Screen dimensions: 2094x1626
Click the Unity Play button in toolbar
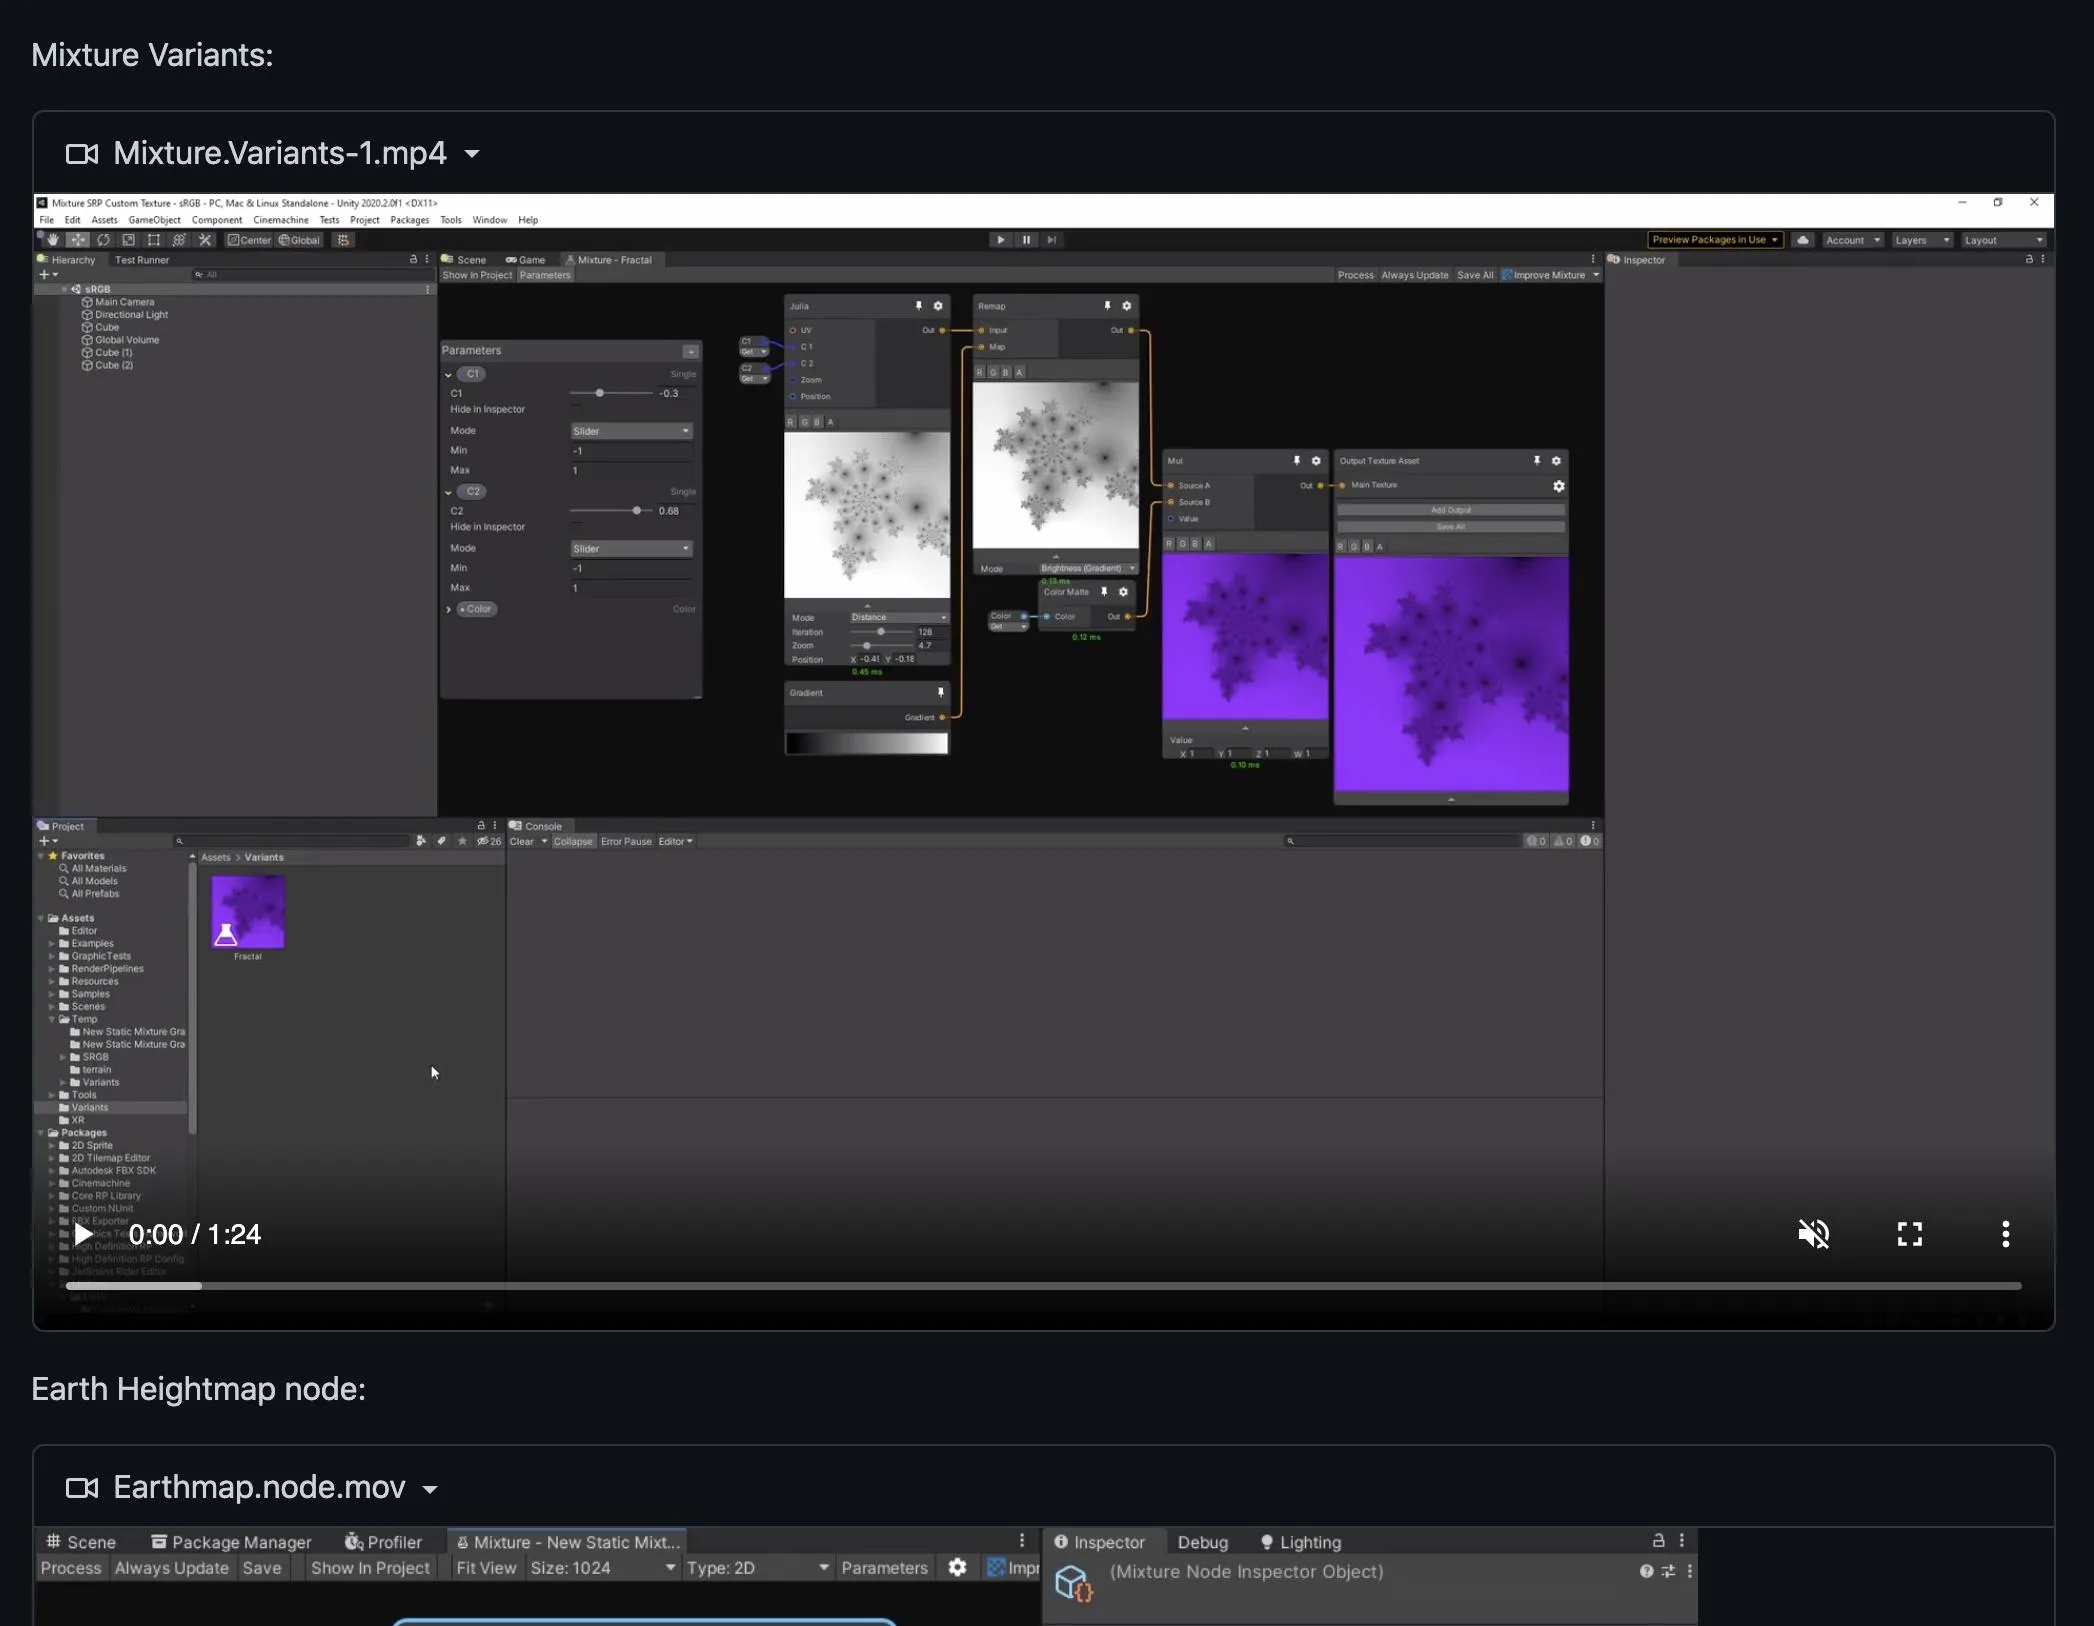[1000, 240]
